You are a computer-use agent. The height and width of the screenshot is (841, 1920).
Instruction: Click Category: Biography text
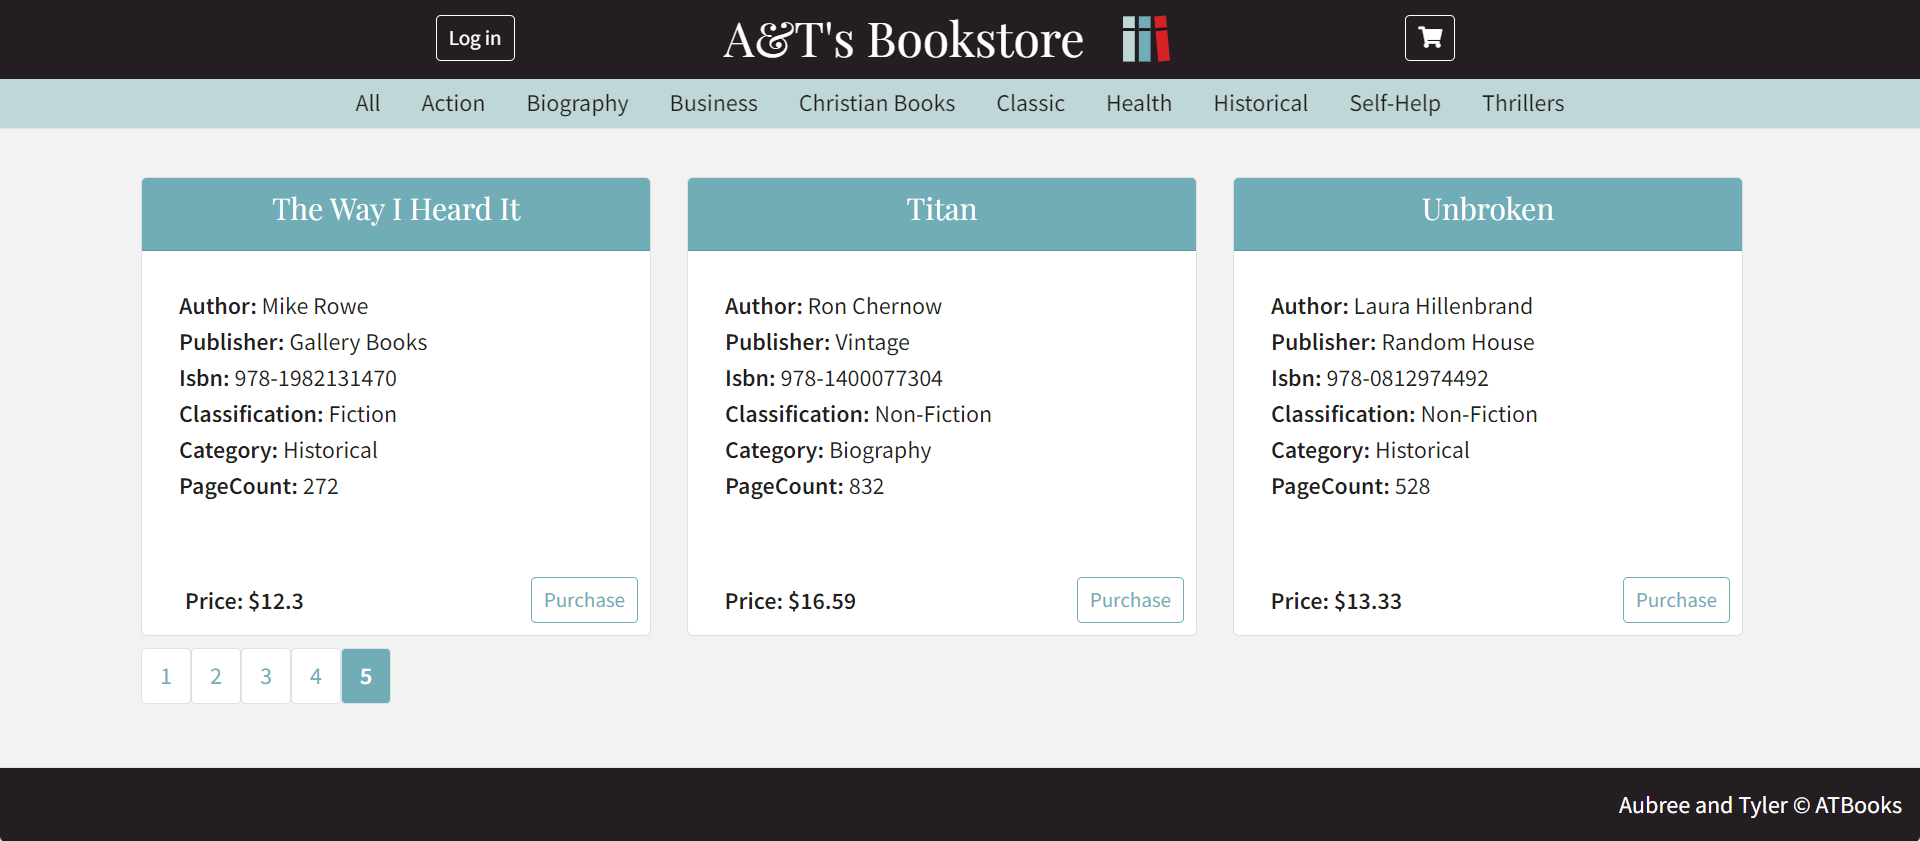[828, 451]
